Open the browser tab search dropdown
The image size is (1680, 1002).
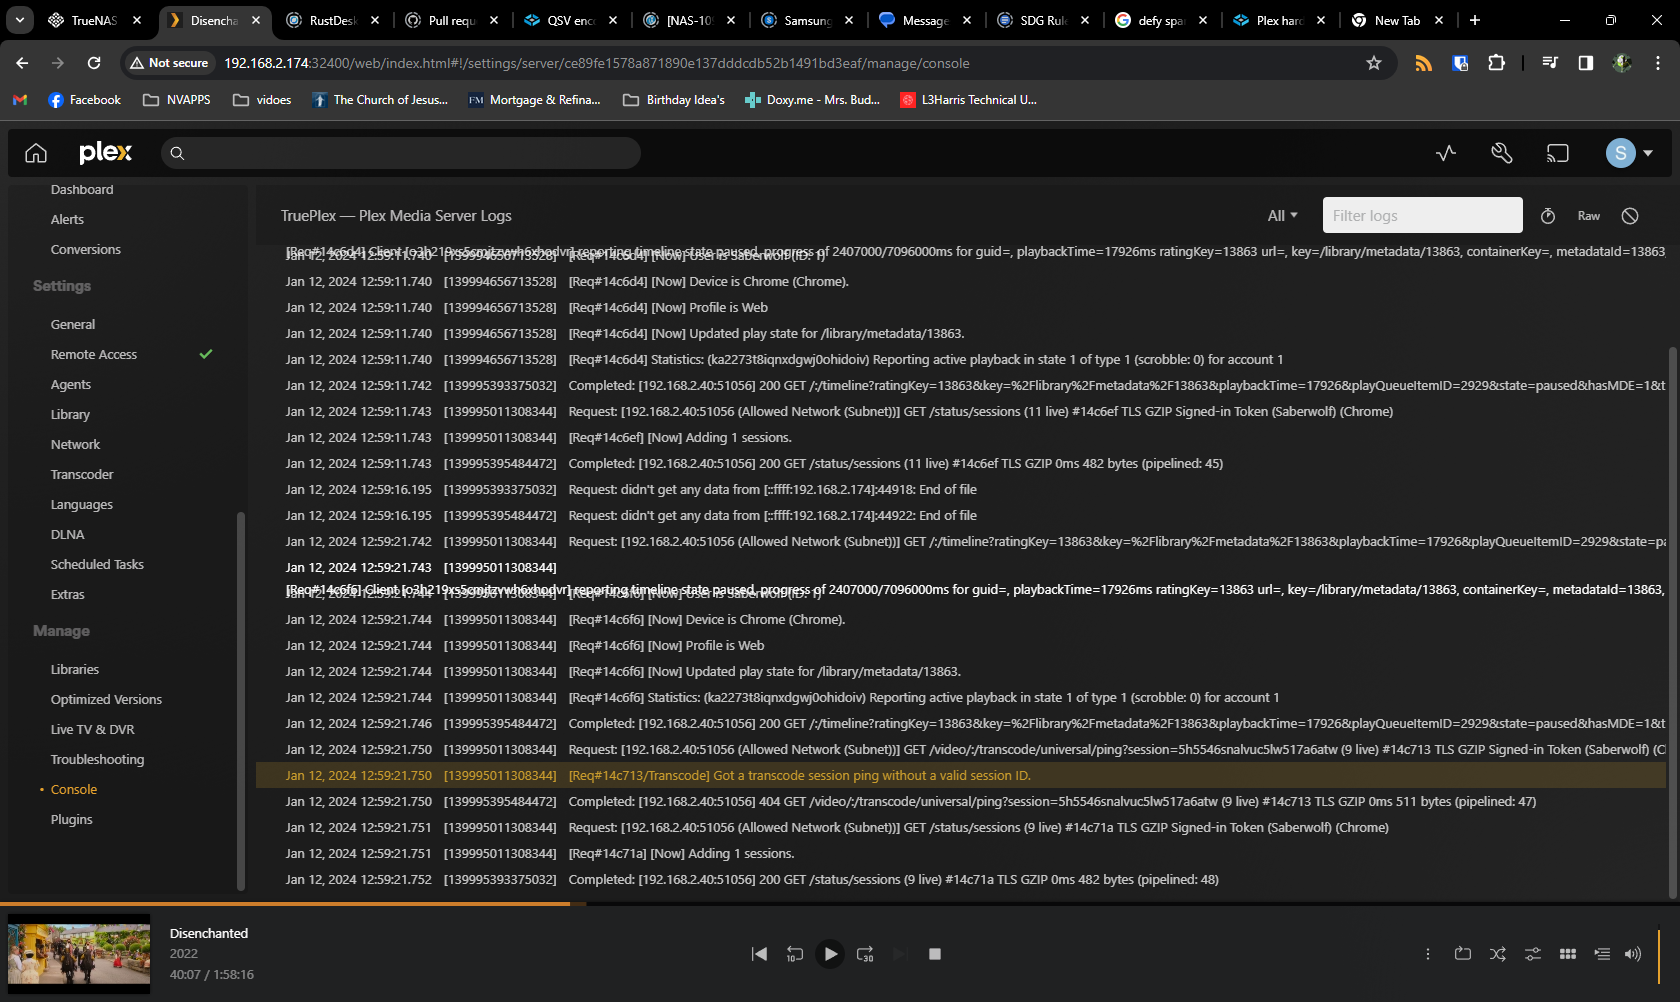coord(20,20)
